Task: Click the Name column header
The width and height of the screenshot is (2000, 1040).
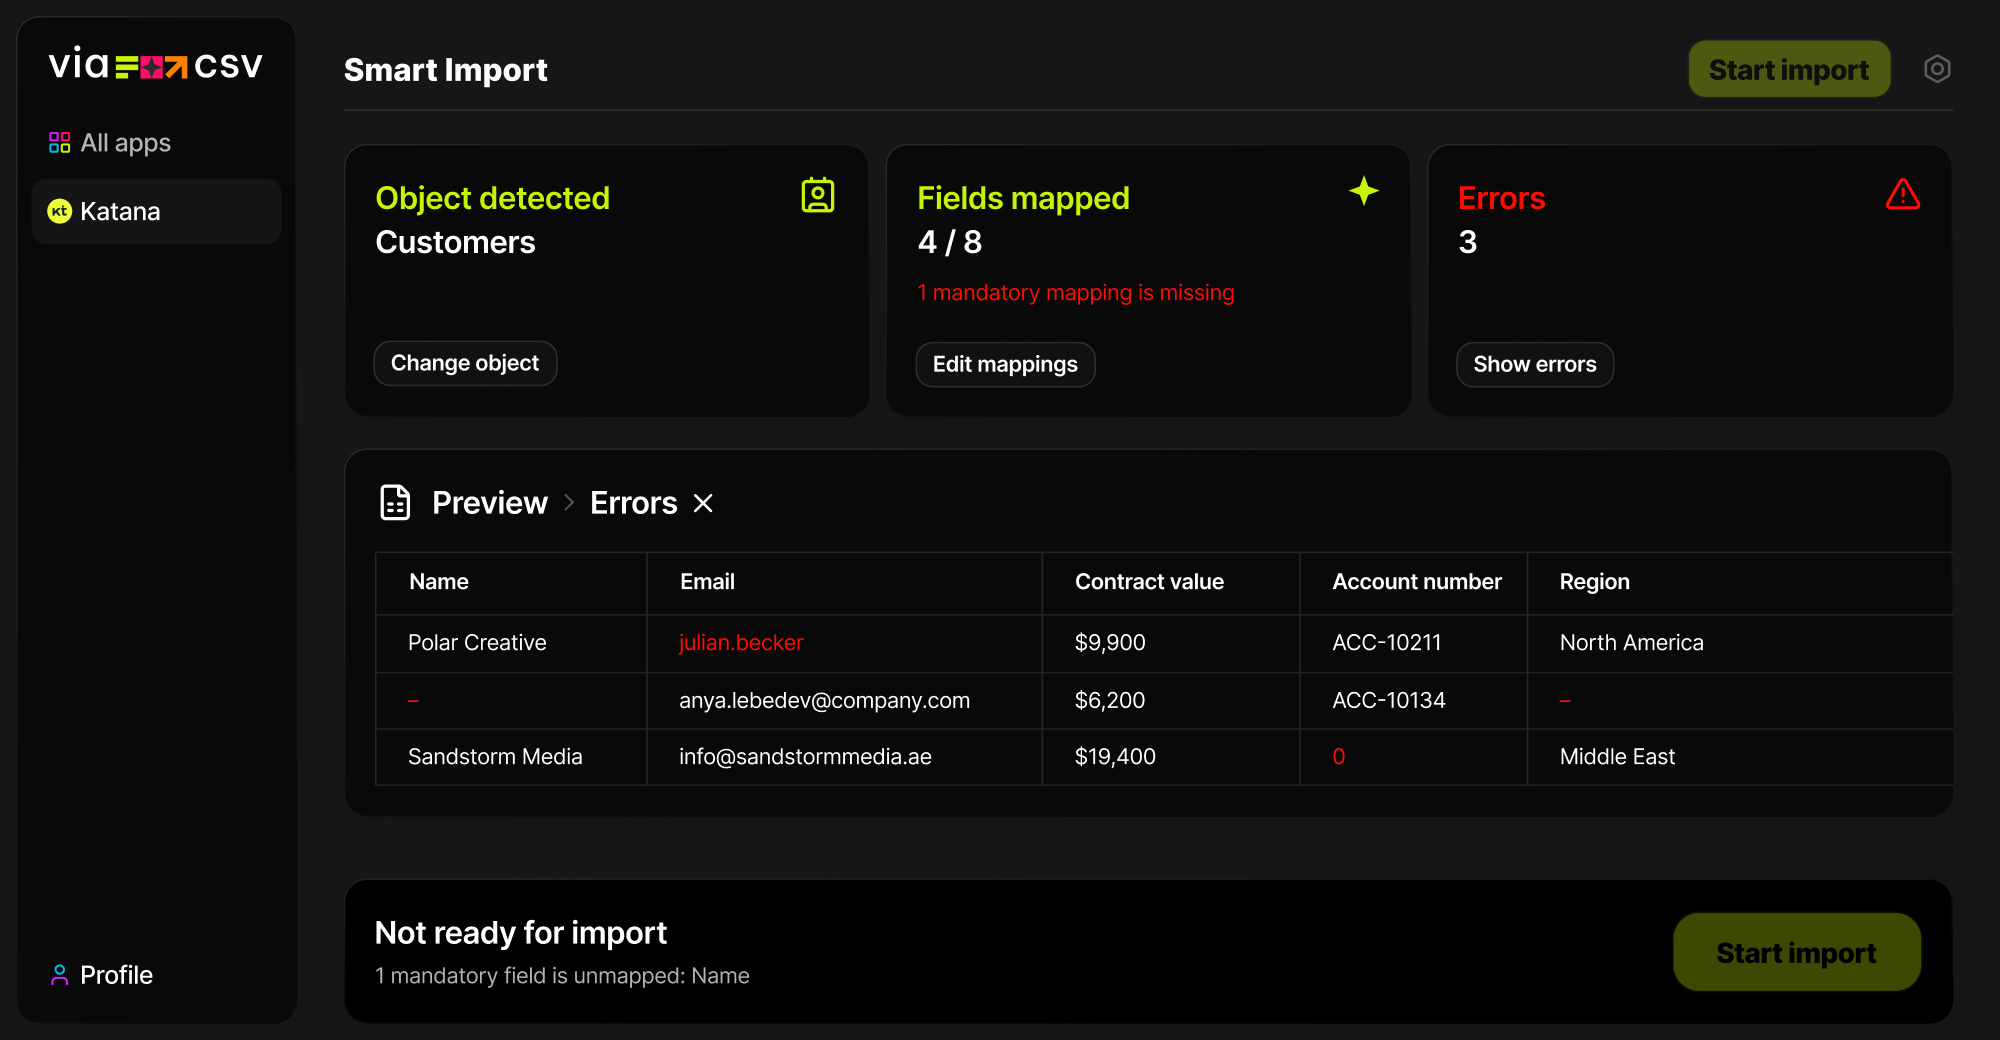Action: [x=439, y=582]
